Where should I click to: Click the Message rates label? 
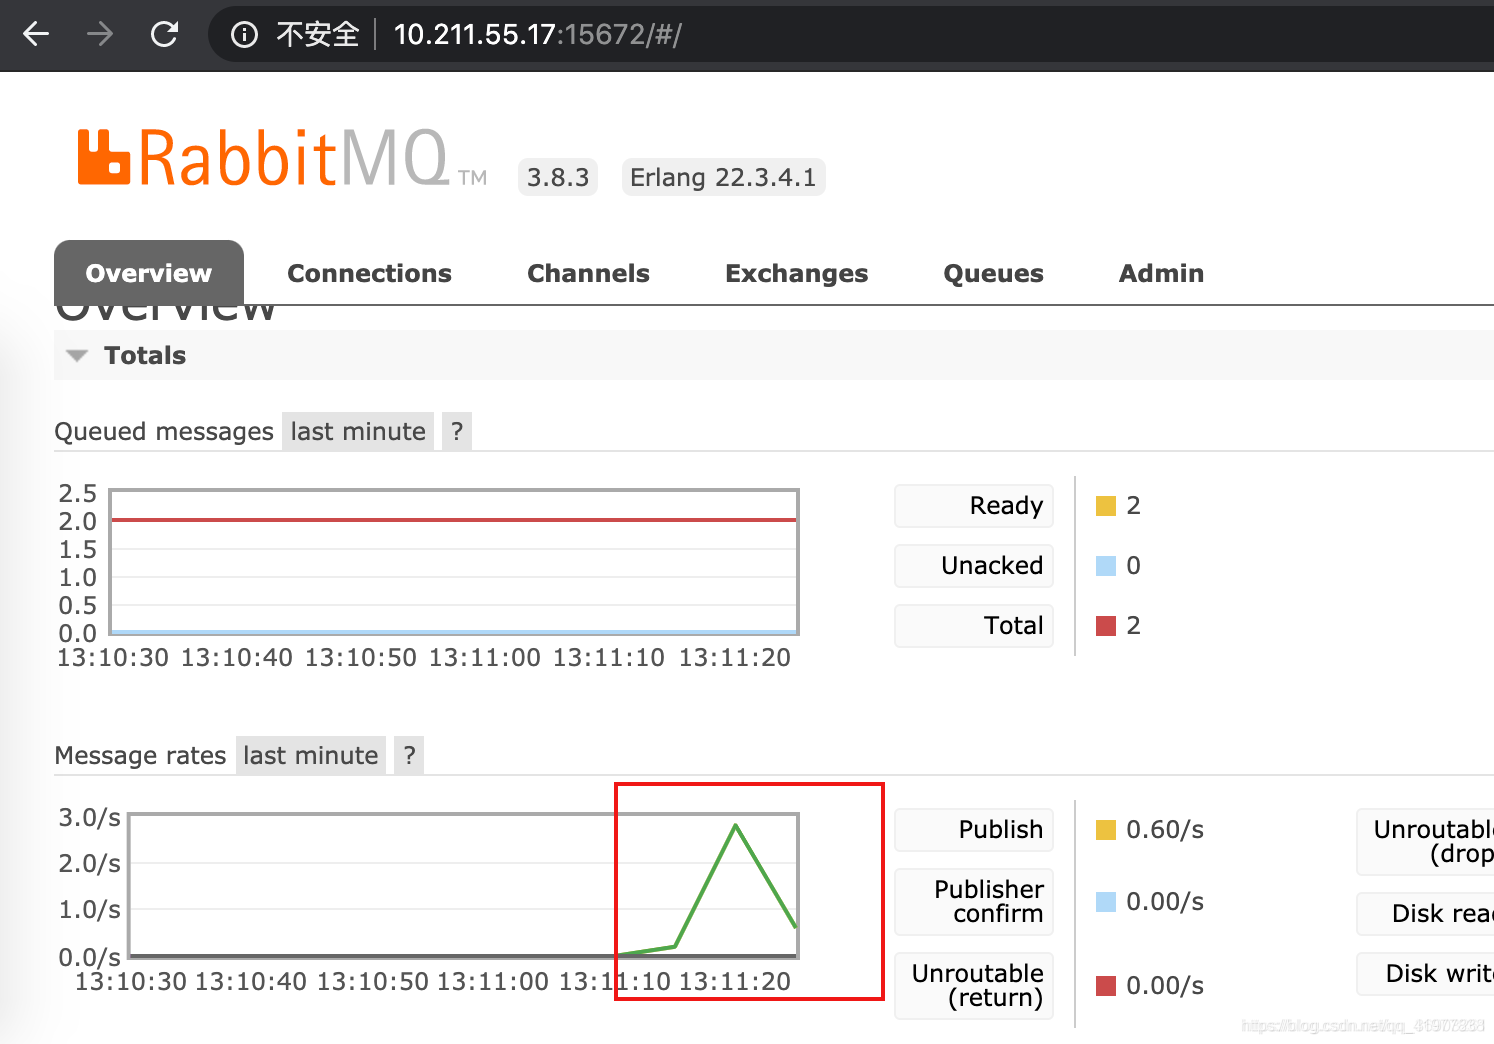(141, 755)
